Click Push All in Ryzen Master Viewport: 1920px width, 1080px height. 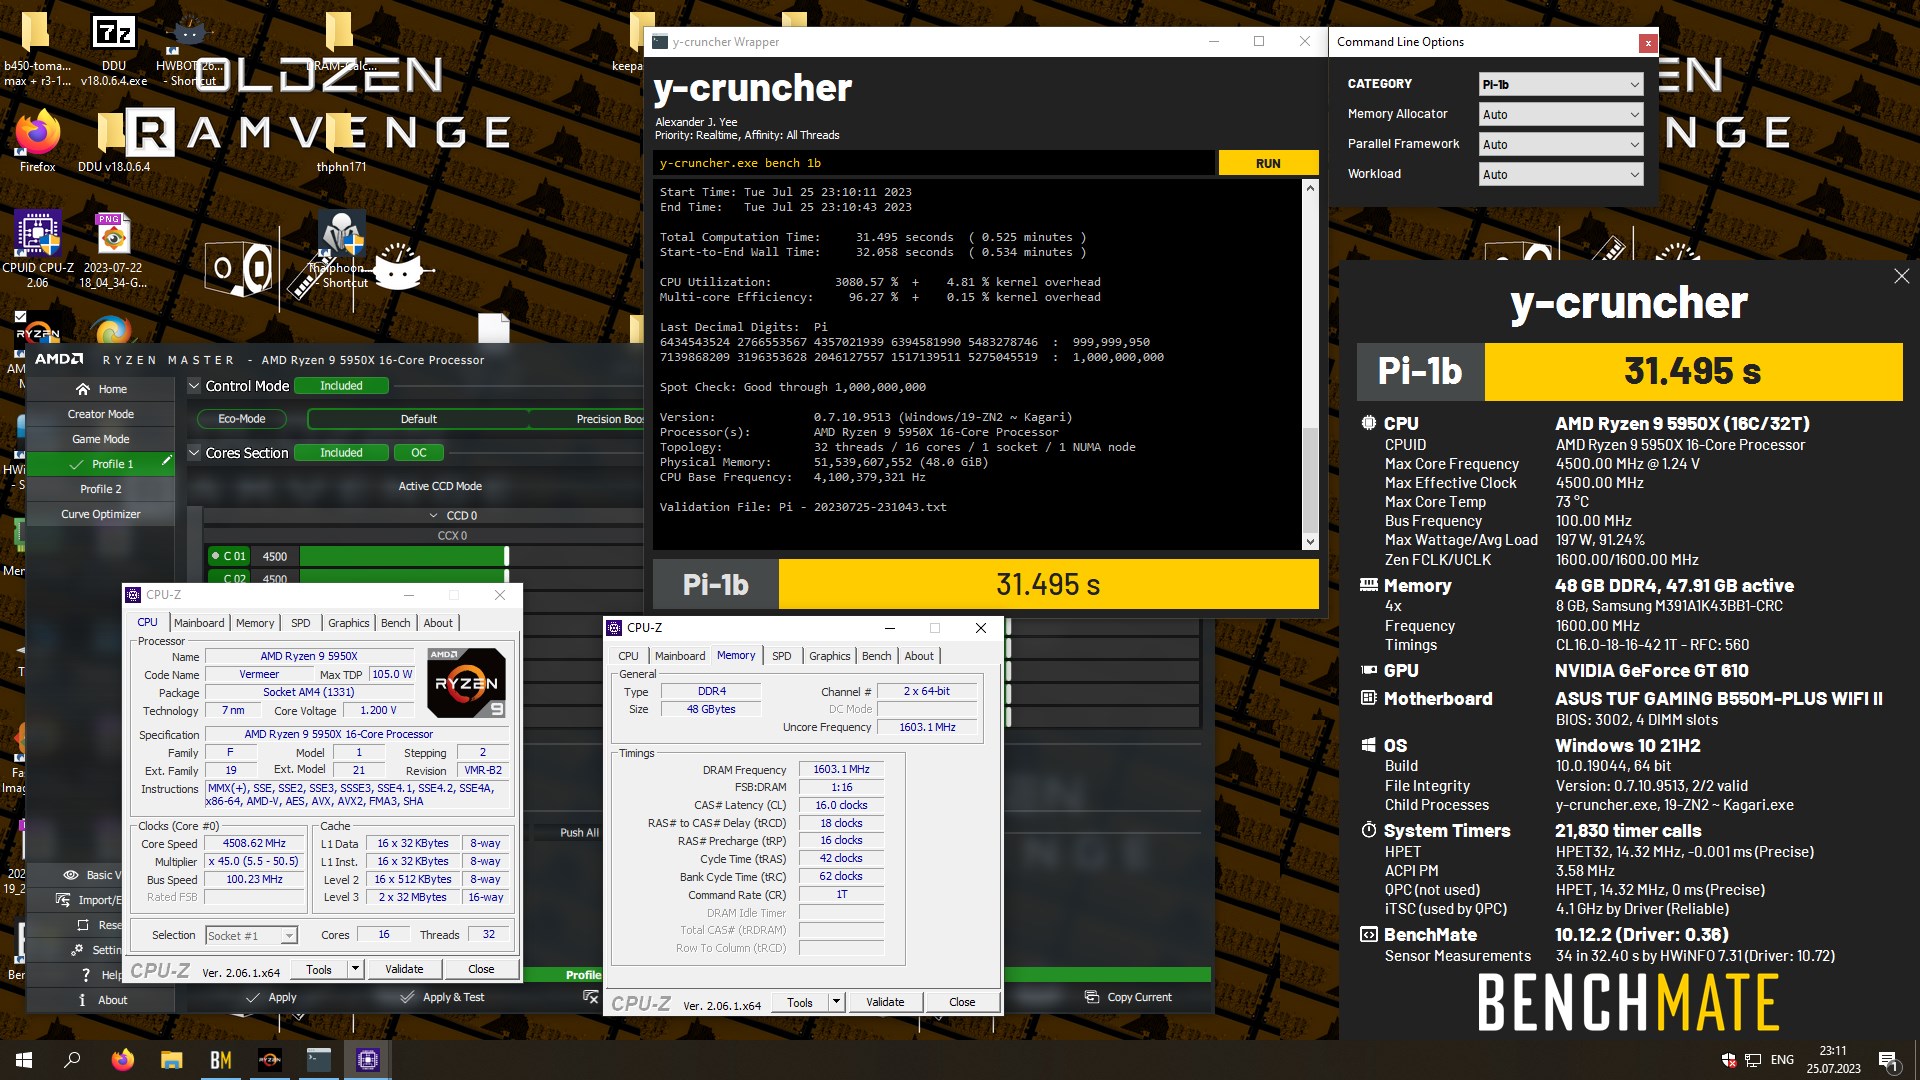click(579, 832)
